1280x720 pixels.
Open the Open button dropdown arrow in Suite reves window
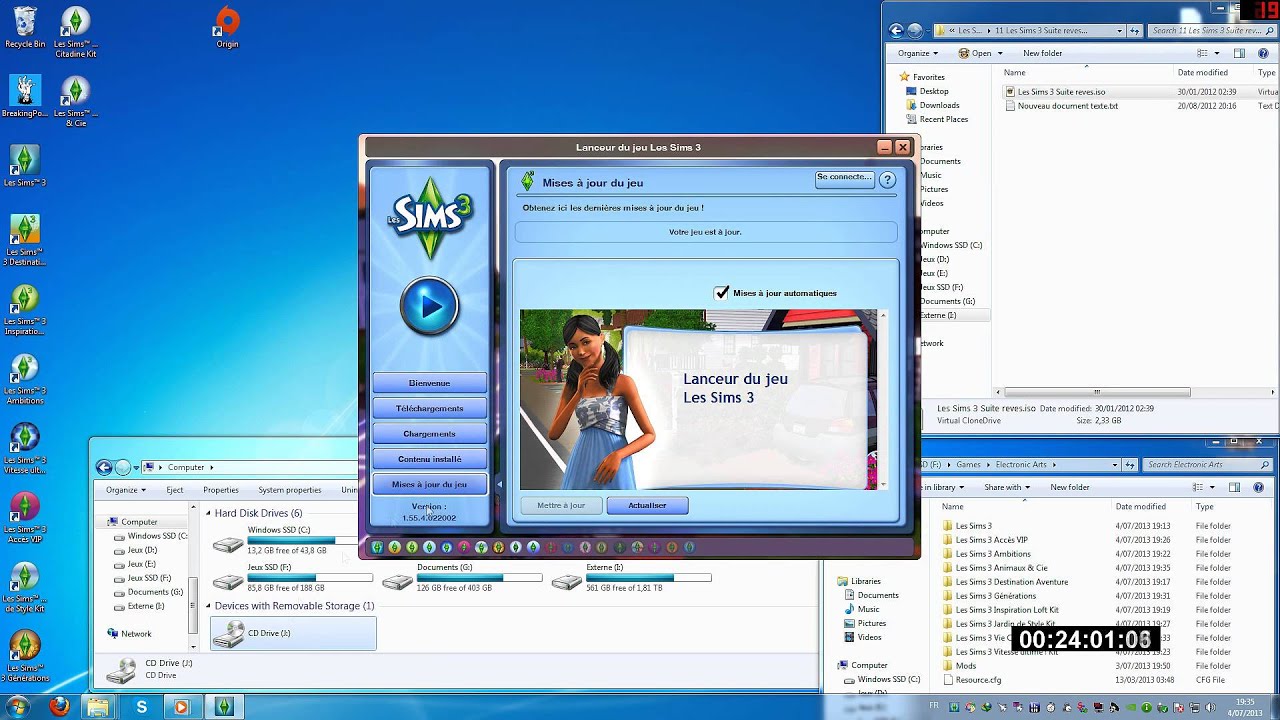998,53
